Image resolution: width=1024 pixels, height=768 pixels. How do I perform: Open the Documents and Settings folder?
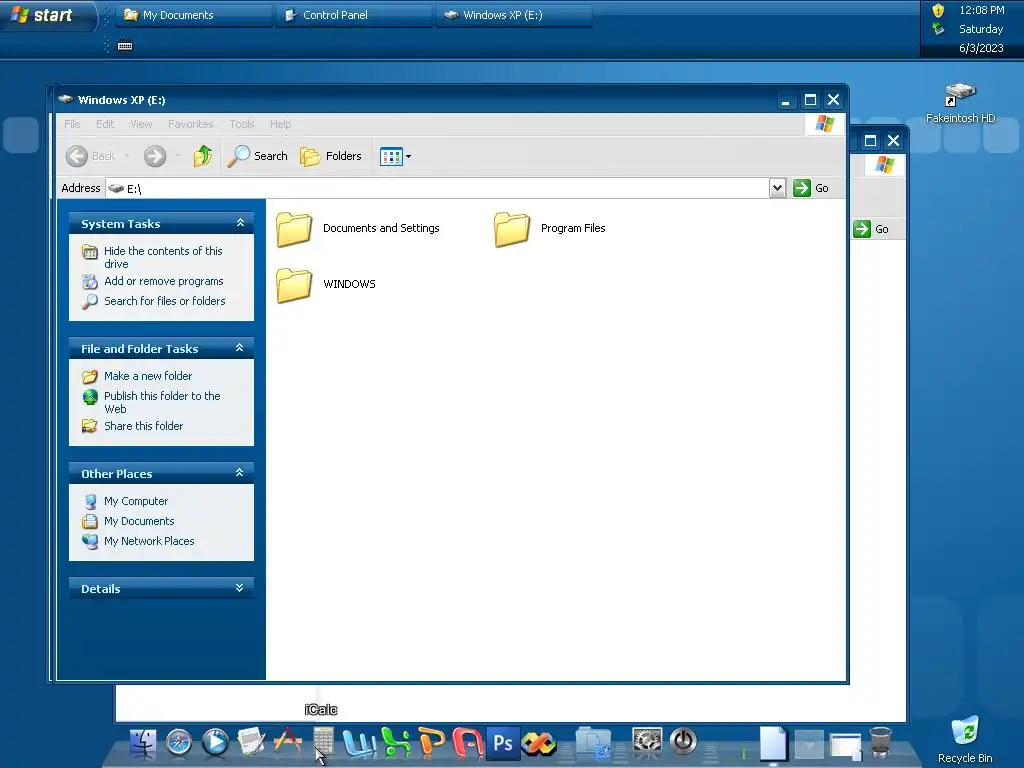point(358,229)
